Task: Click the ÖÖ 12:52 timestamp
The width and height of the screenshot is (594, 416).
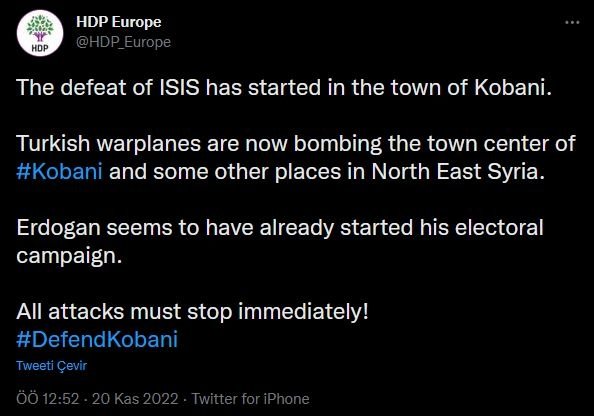Action: tap(48, 399)
